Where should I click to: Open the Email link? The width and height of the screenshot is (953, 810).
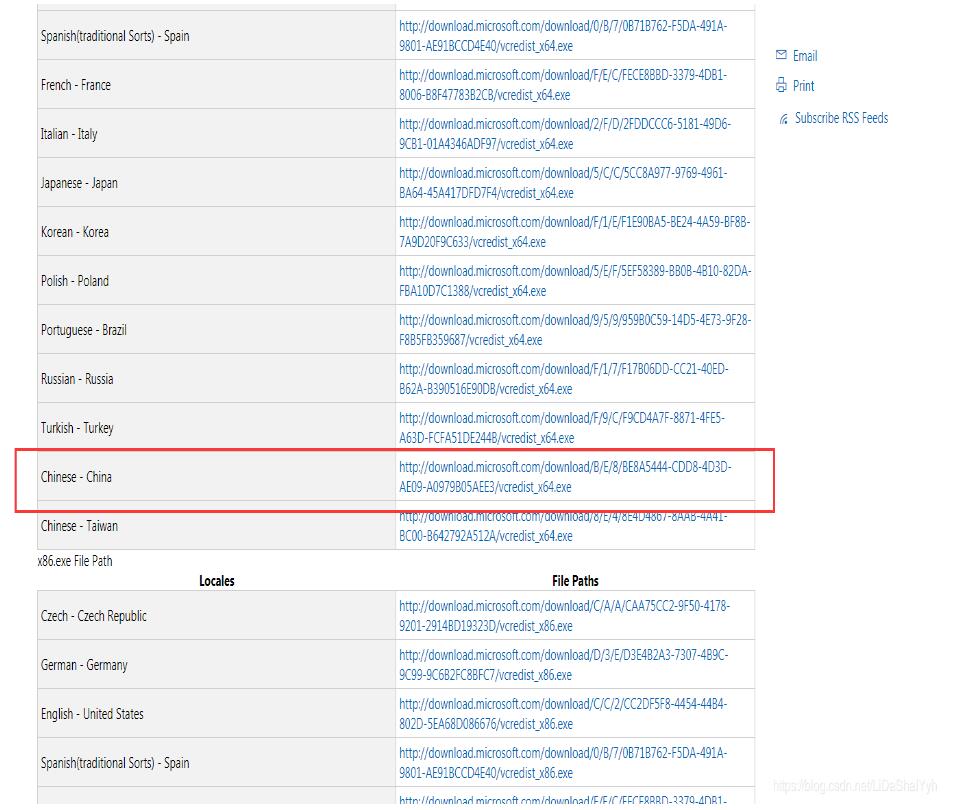805,56
